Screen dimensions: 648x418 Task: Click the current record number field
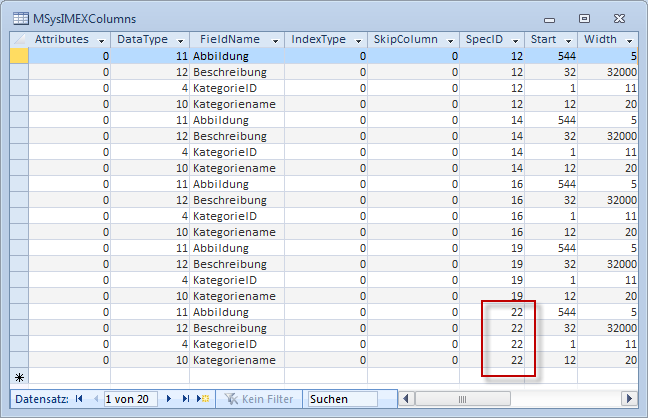click(129, 399)
